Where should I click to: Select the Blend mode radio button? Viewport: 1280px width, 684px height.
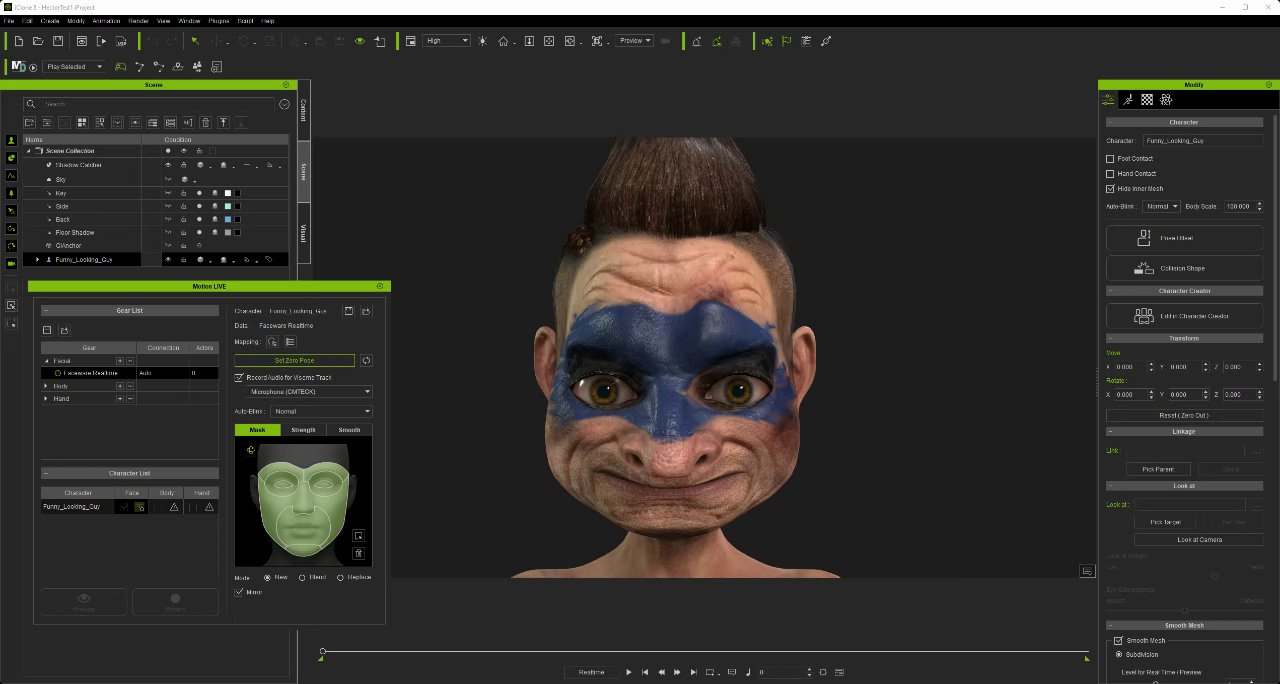(x=302, y=577)
